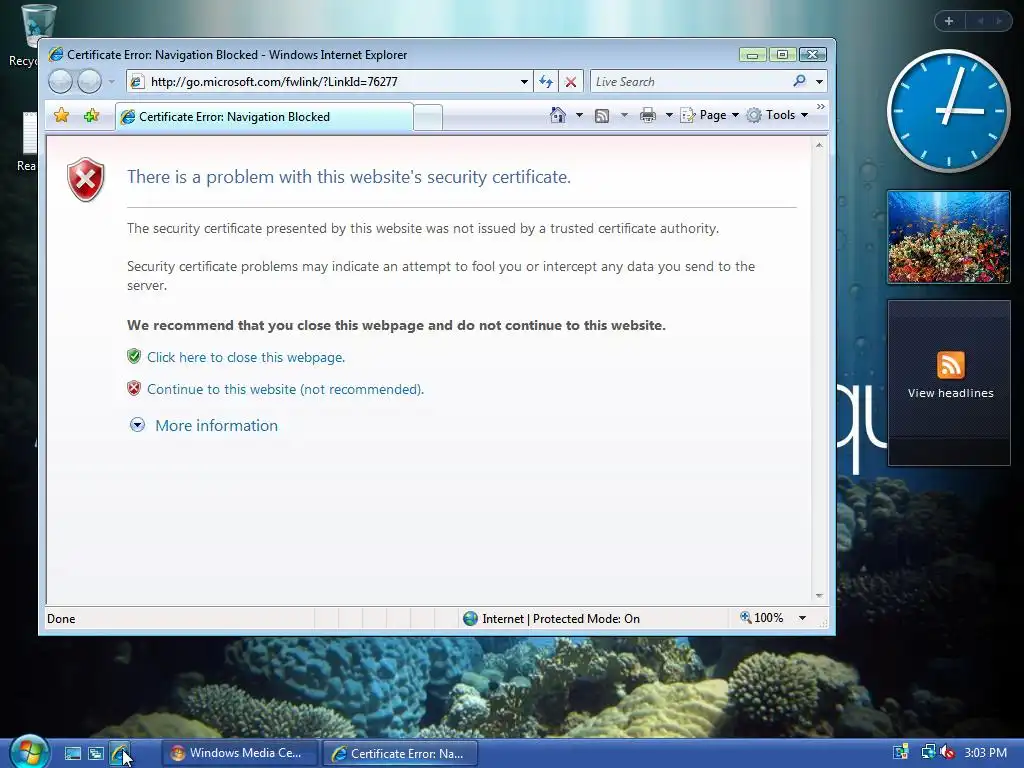Viewport: 1024px width, 768px height.
Task: Click the Add to Favorites icon
Action: [91, 116]
